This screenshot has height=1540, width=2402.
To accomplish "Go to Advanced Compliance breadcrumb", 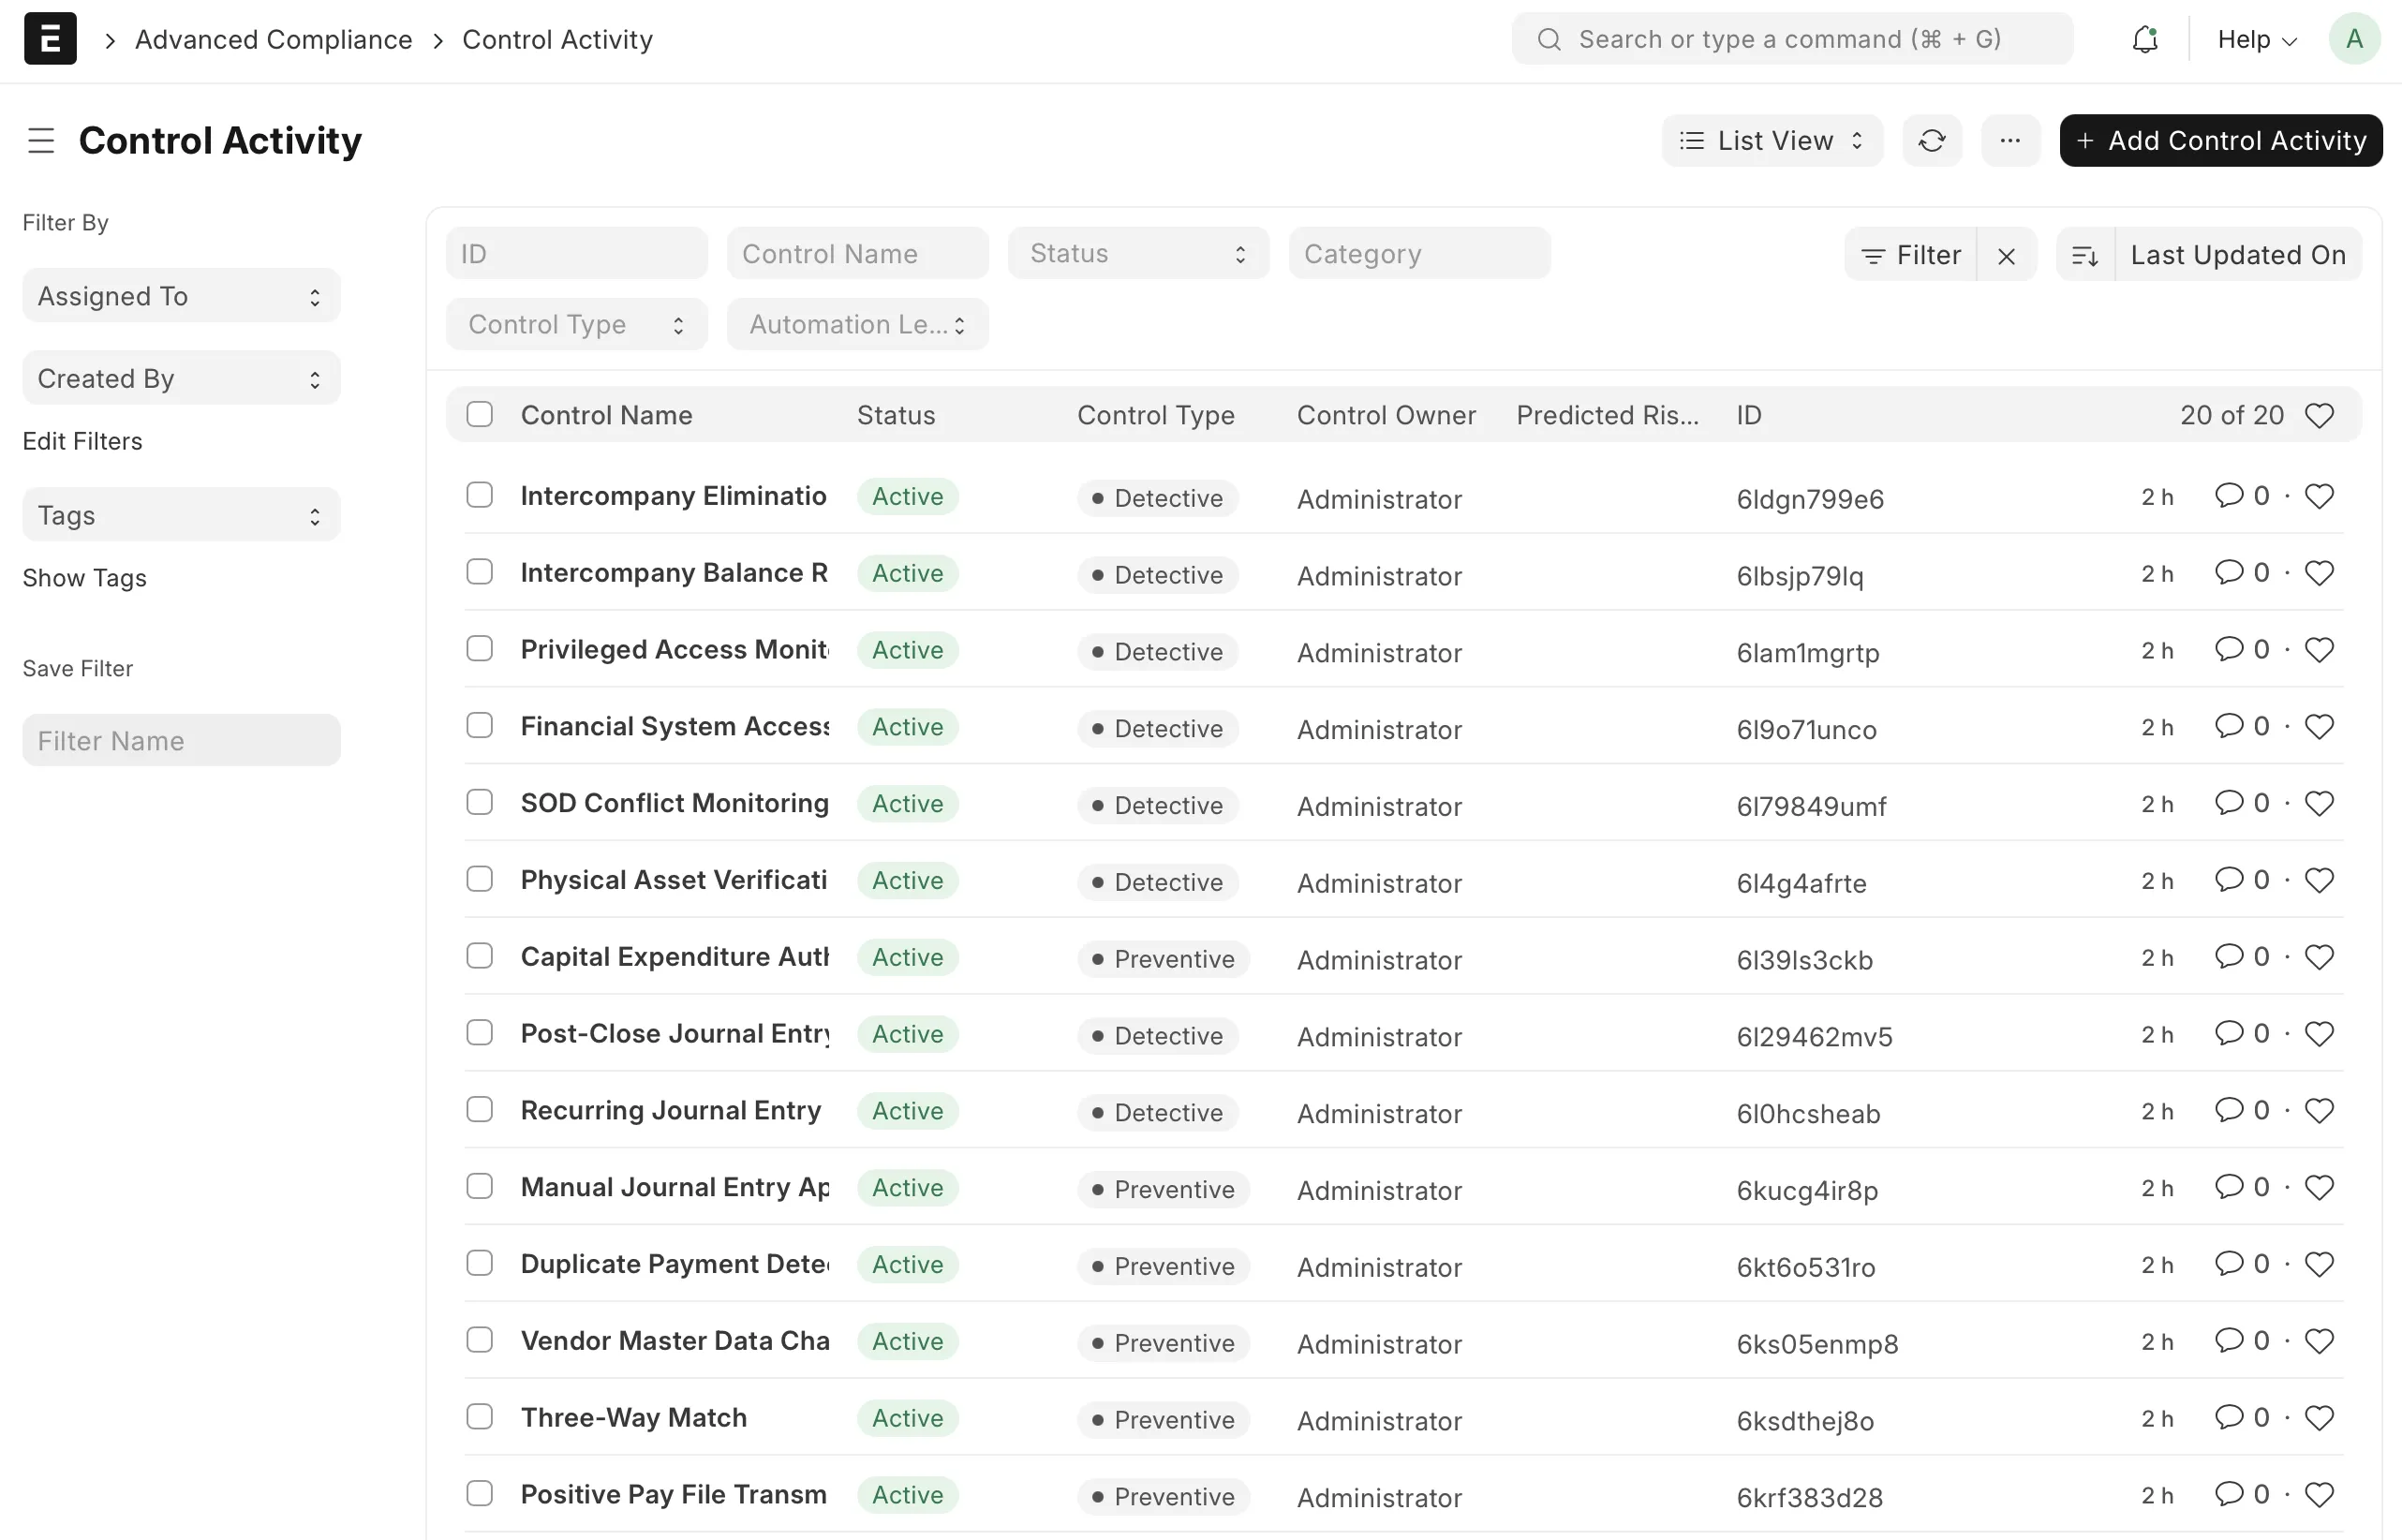I will tap(273, 40).
